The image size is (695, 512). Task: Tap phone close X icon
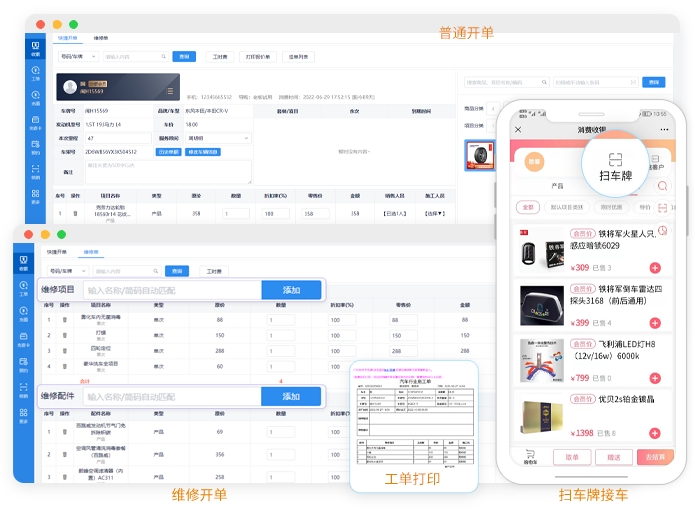(518, 129)
